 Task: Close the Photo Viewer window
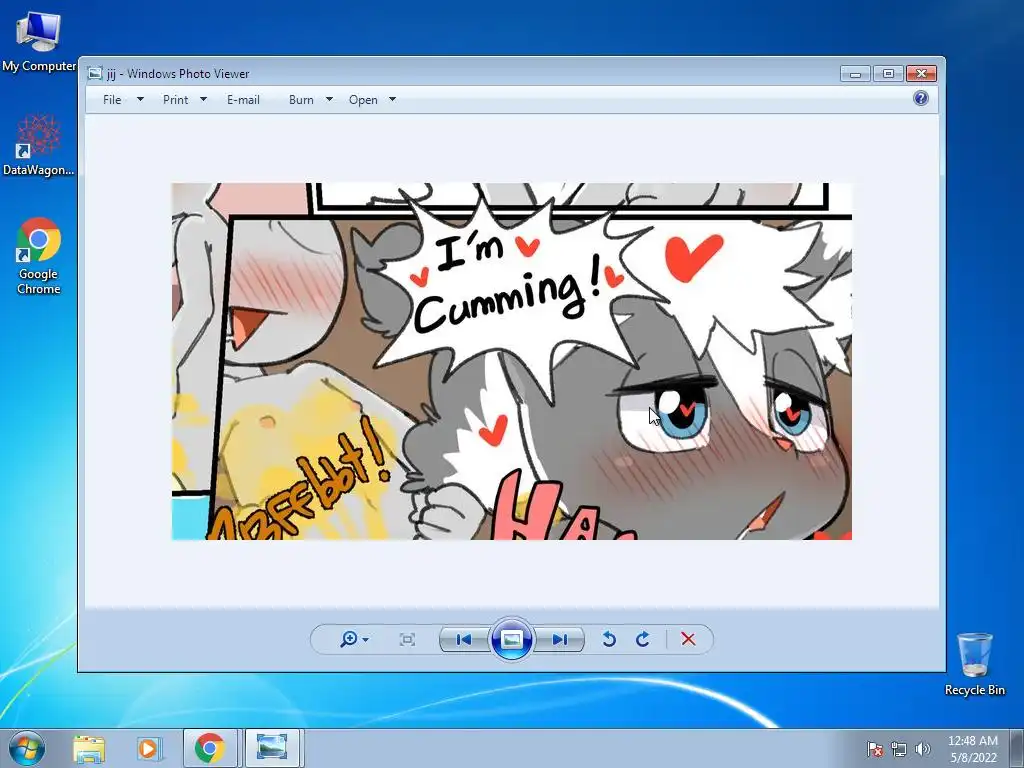pos(921,73)
